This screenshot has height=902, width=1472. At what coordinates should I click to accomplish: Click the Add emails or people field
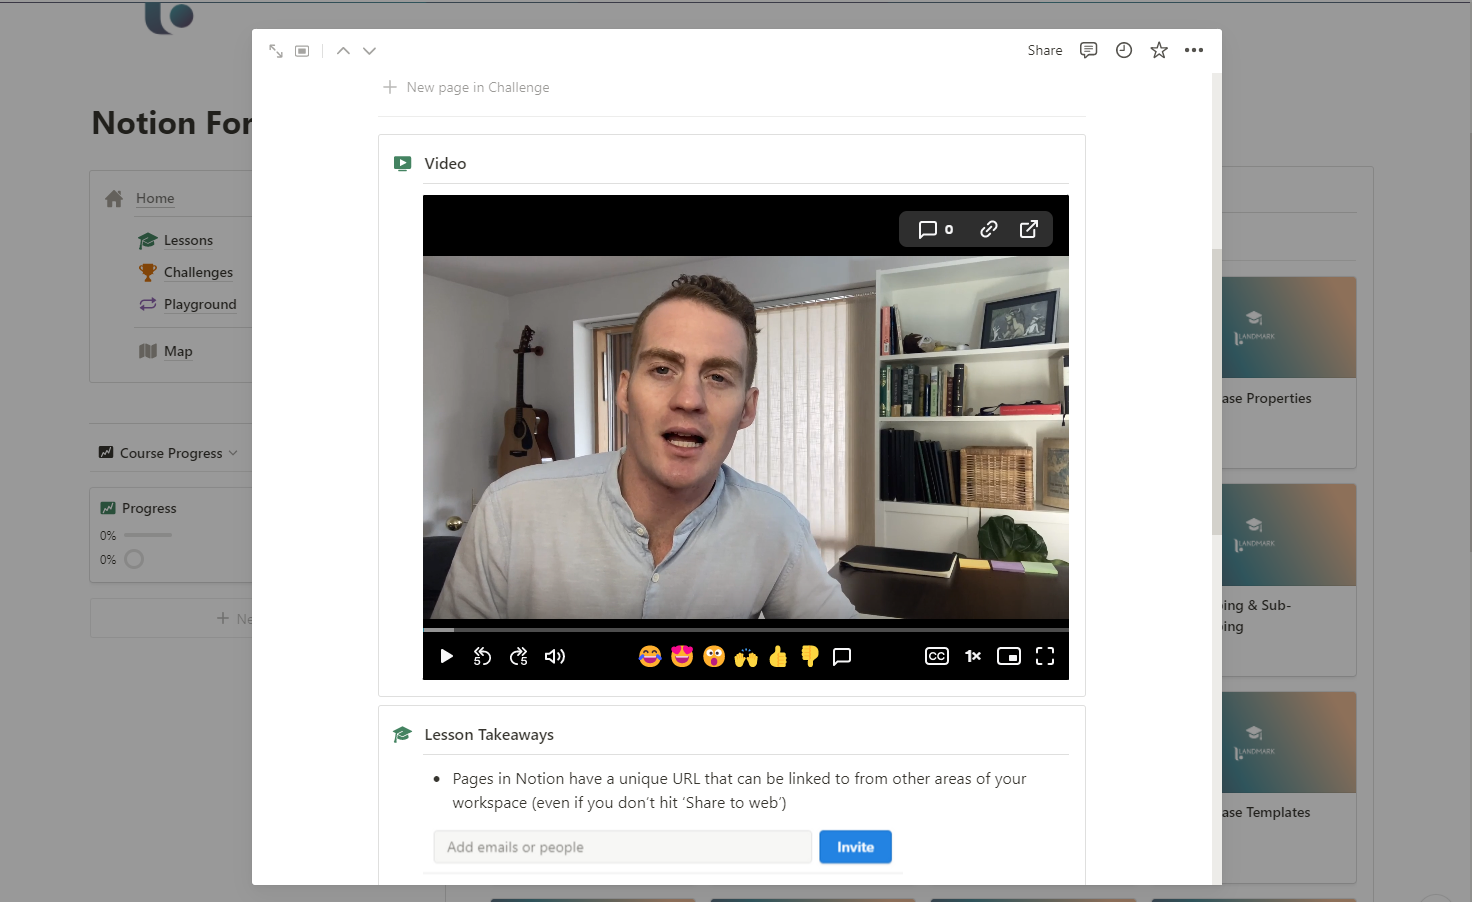coord(620,846)
